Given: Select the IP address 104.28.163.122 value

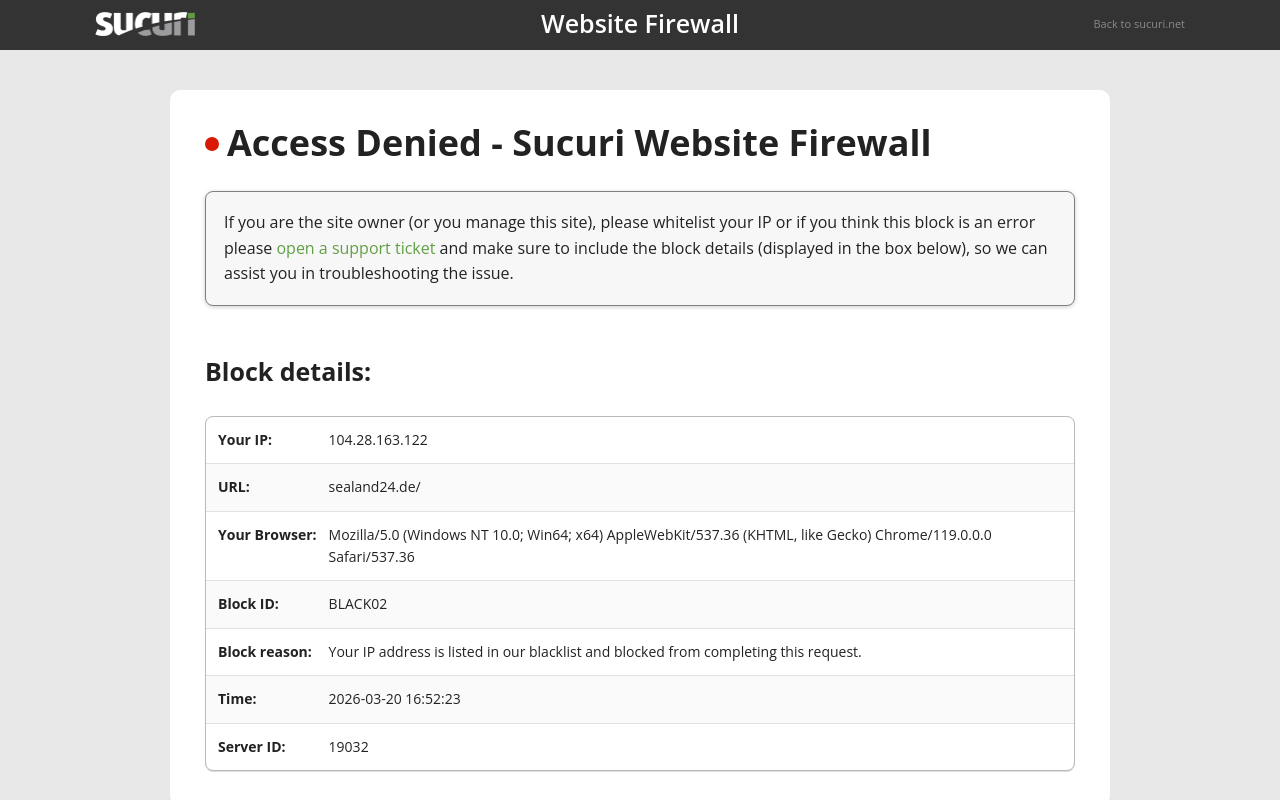Looking at the screenshot, I should click(x=377, y=440).
